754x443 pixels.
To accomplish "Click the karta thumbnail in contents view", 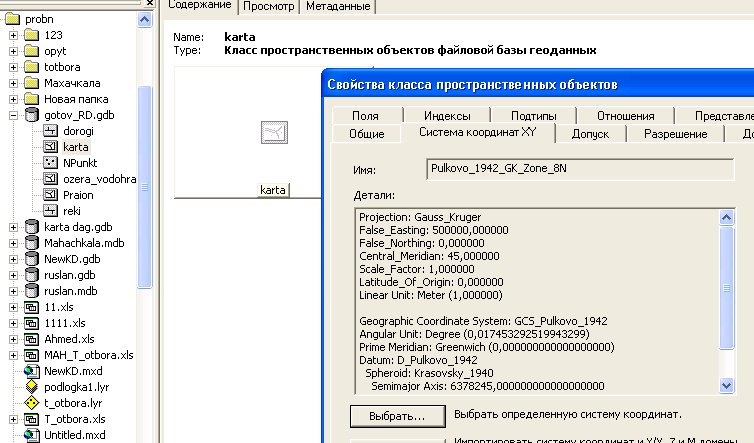I will [274, 133].
